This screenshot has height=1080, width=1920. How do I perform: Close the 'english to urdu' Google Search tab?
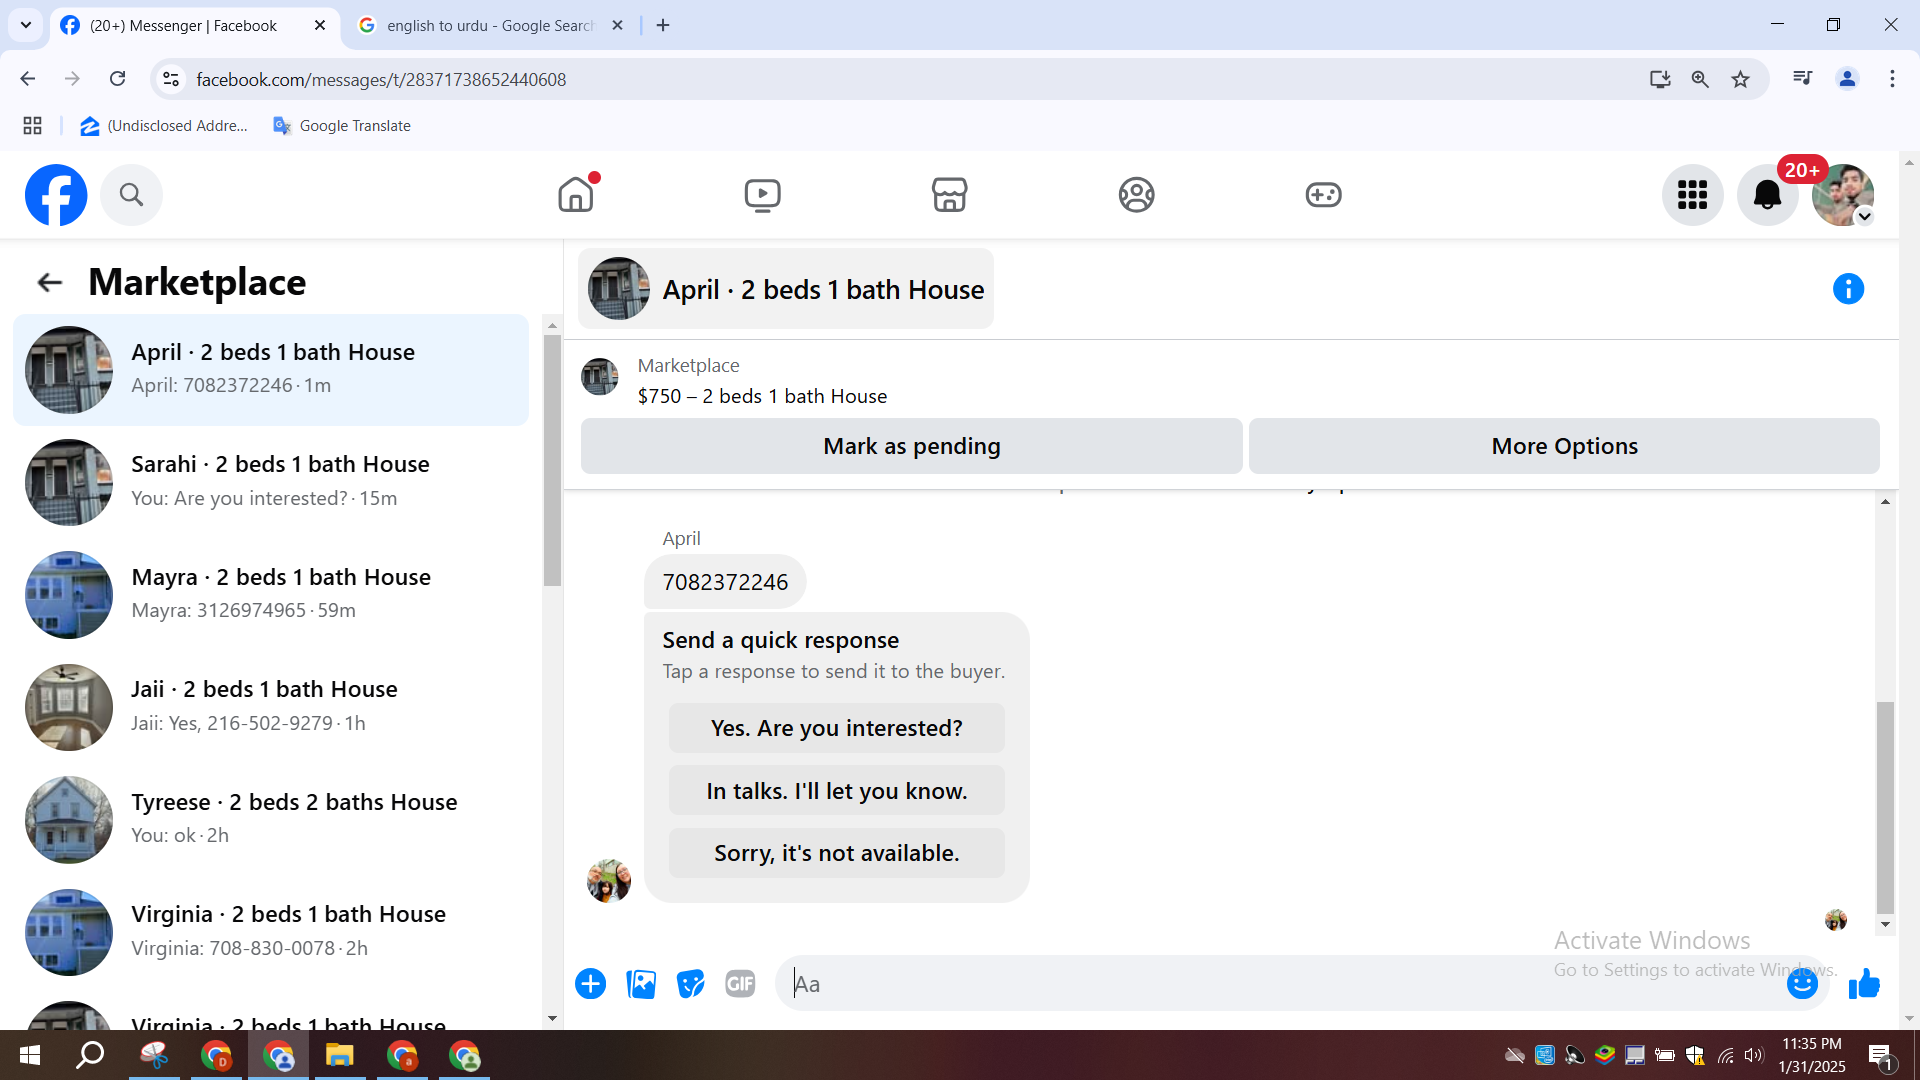pyautogui.click(x=617, y=26)
